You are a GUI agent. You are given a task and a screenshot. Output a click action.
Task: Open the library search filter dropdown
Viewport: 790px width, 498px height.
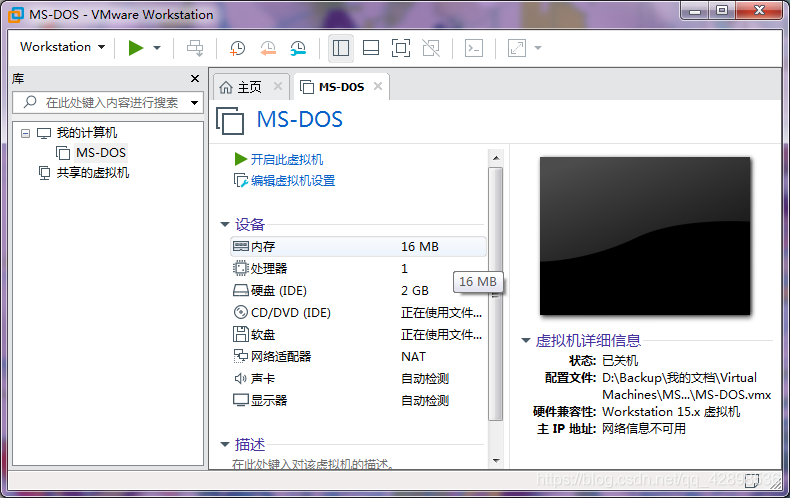tap(194, 103)
